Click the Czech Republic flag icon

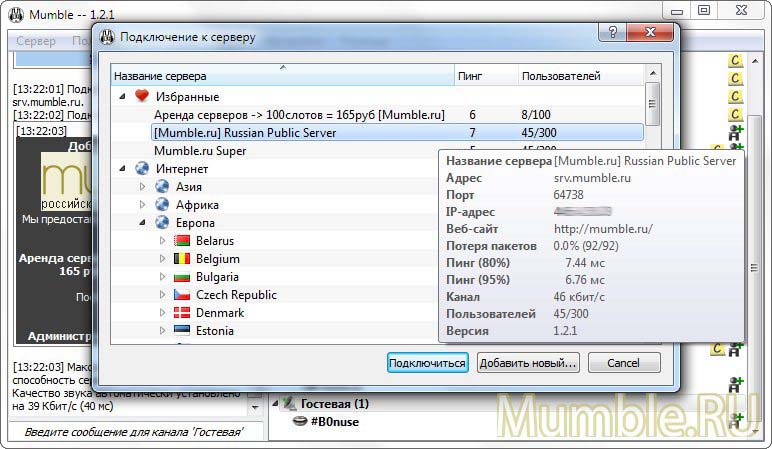tap(182, 295)
